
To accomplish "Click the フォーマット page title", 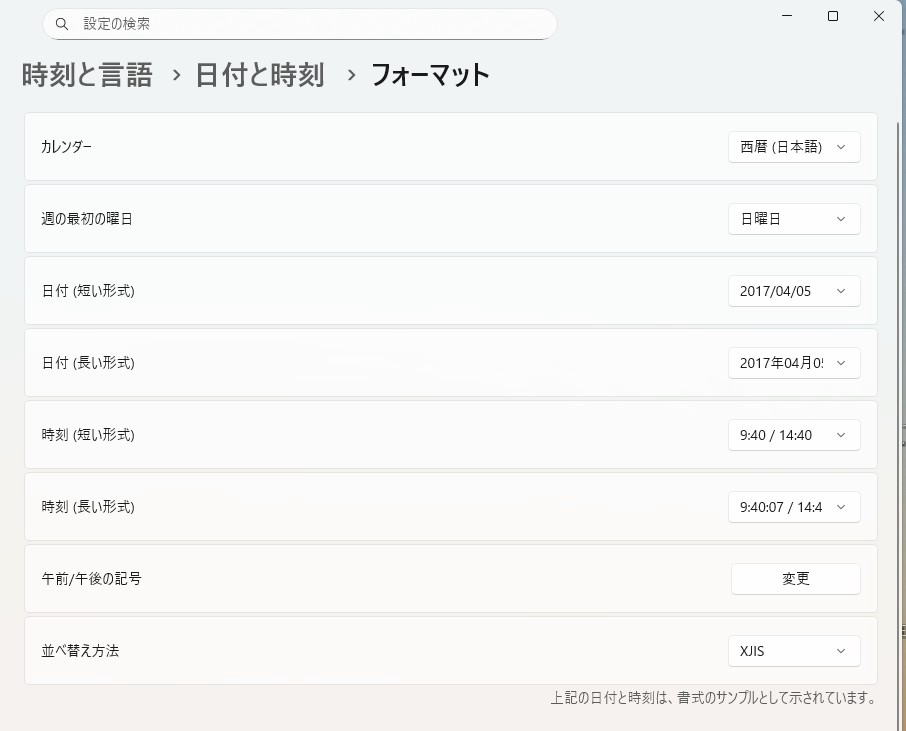I will pyautogui.click(x=430, y=75).
